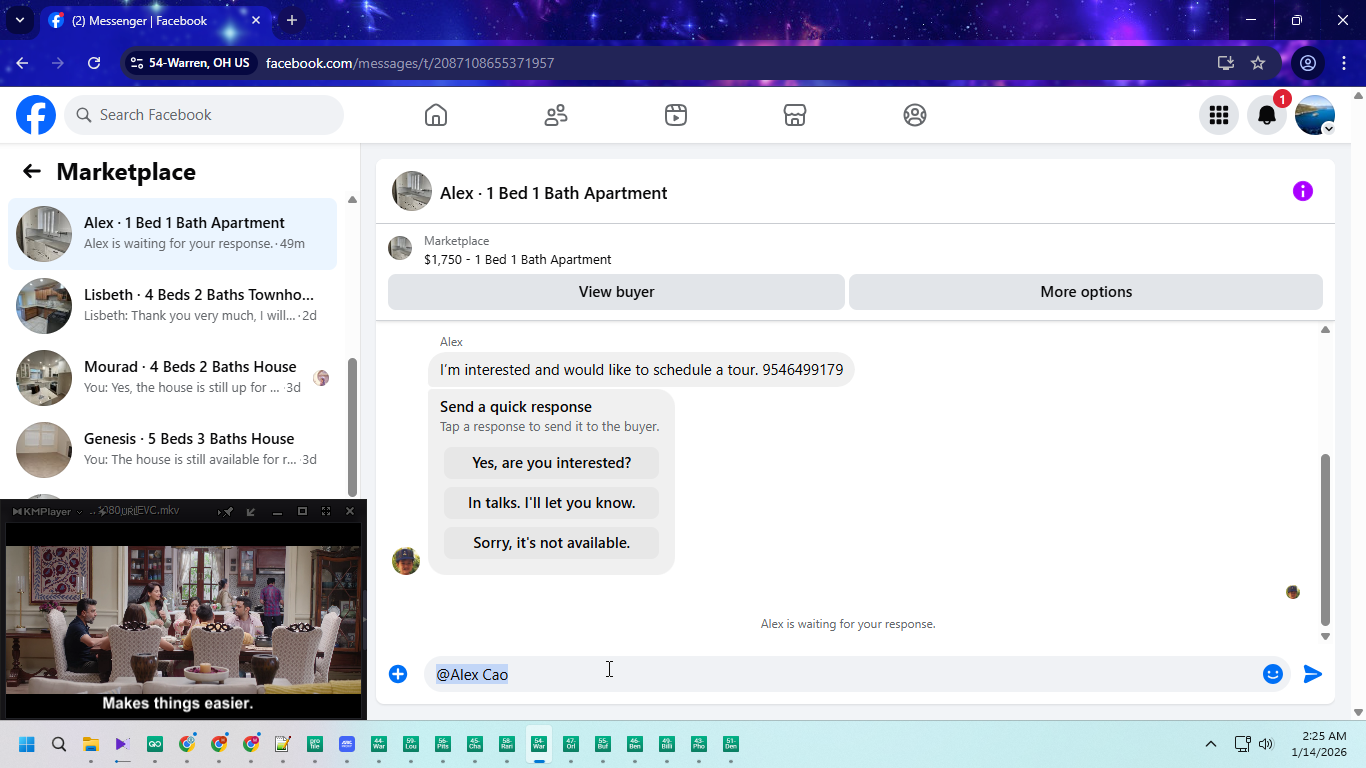Go to the Home feed icon
This screenshot has width=1366, height=768.
436,115
